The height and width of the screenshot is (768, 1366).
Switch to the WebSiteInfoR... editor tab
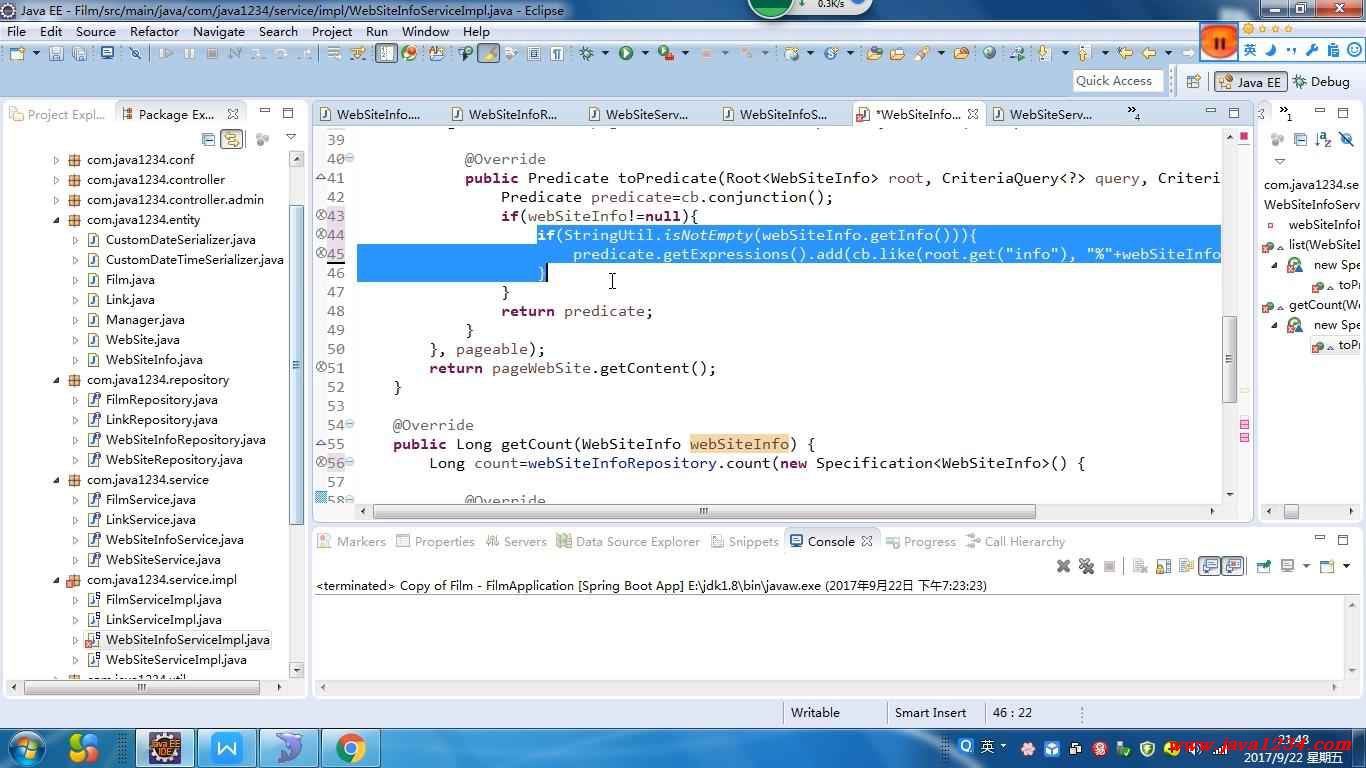(505, 114)
